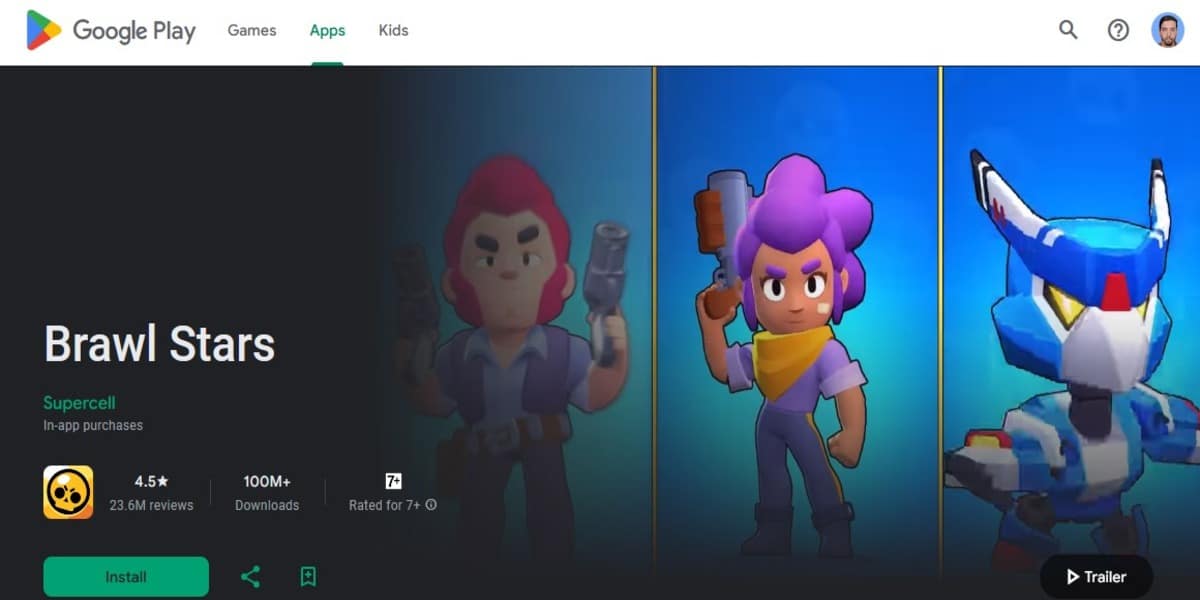The image size is (1200, 600).
Task: Click the 7+ rating badge
Action: click(393, 481)
